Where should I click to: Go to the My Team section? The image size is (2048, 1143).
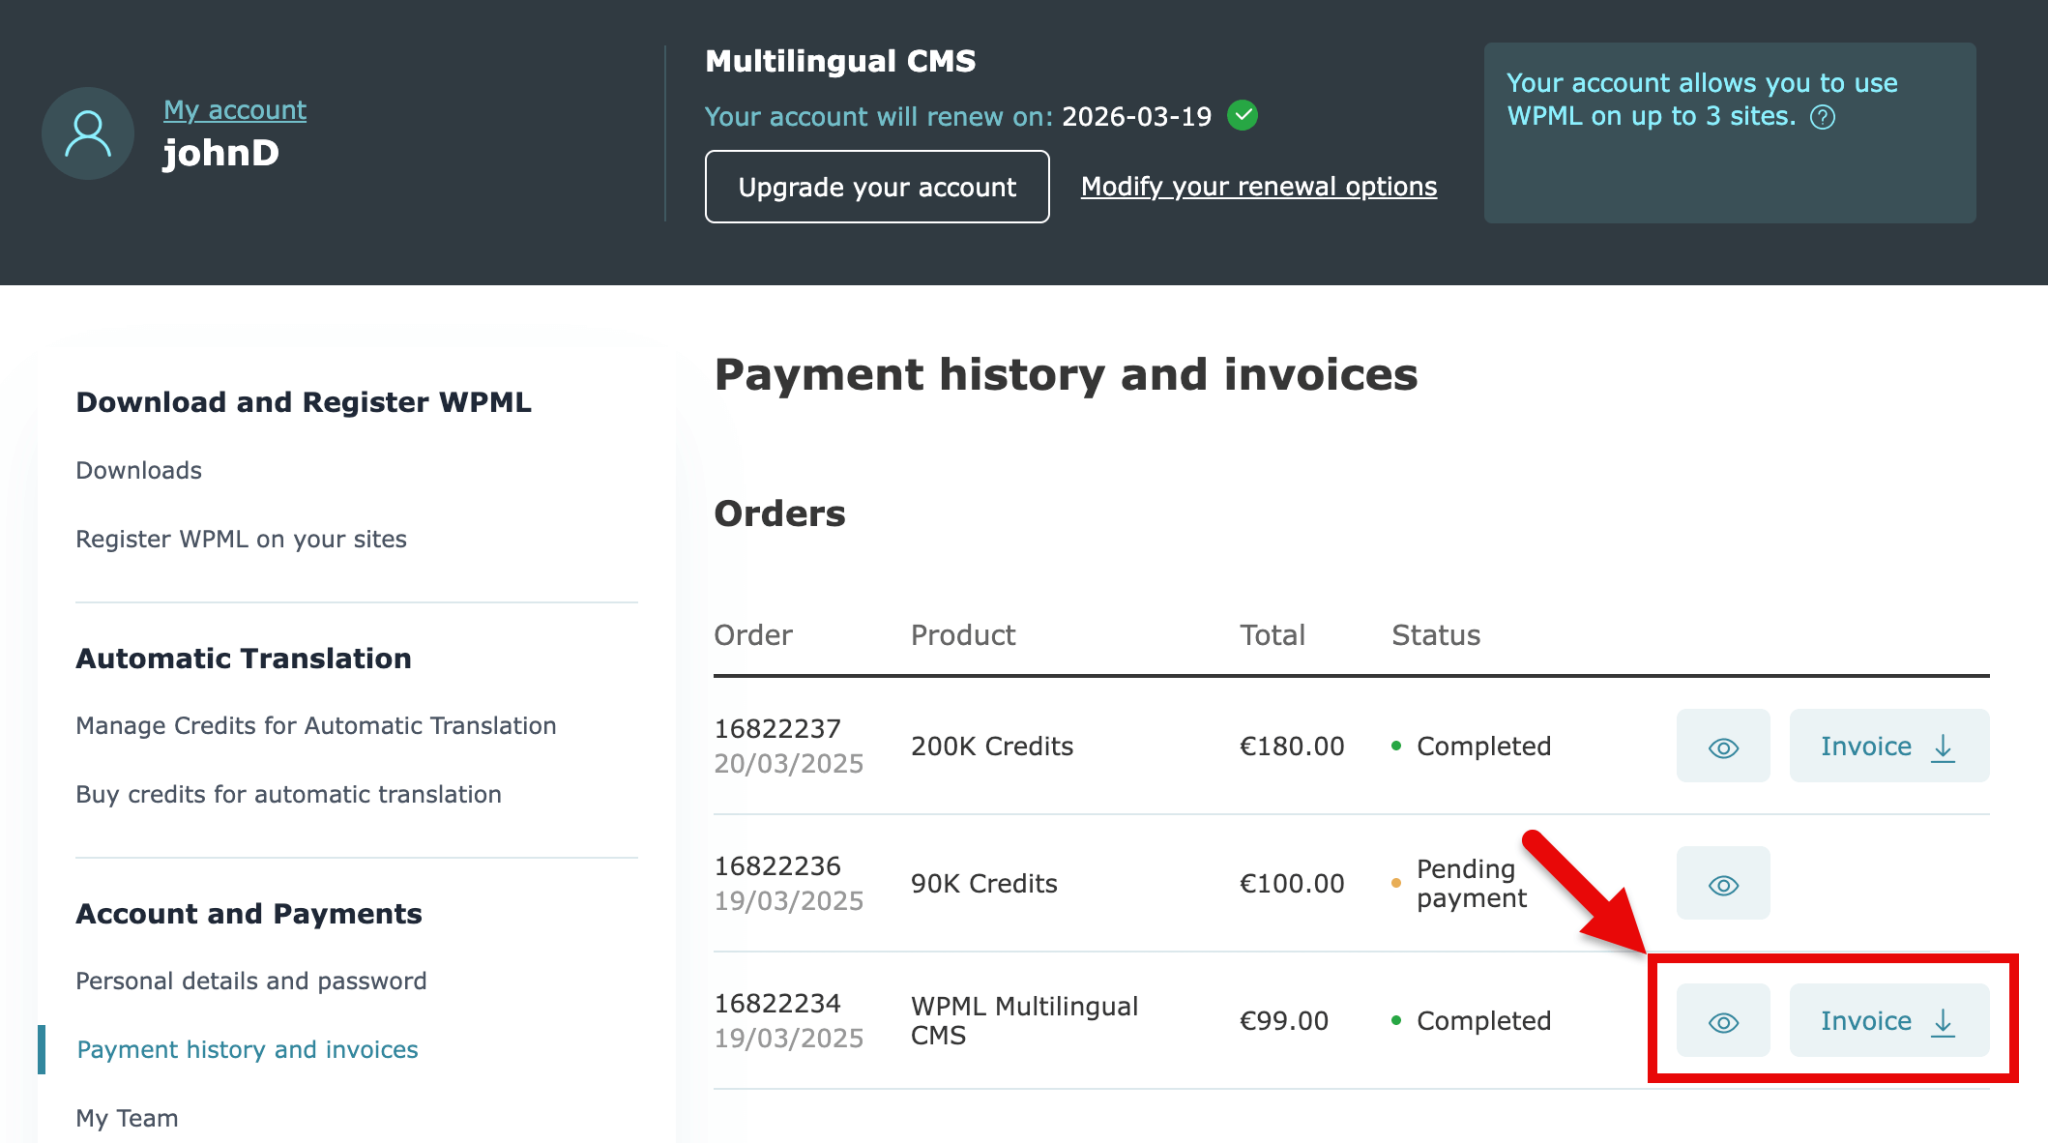(126, 1117)
